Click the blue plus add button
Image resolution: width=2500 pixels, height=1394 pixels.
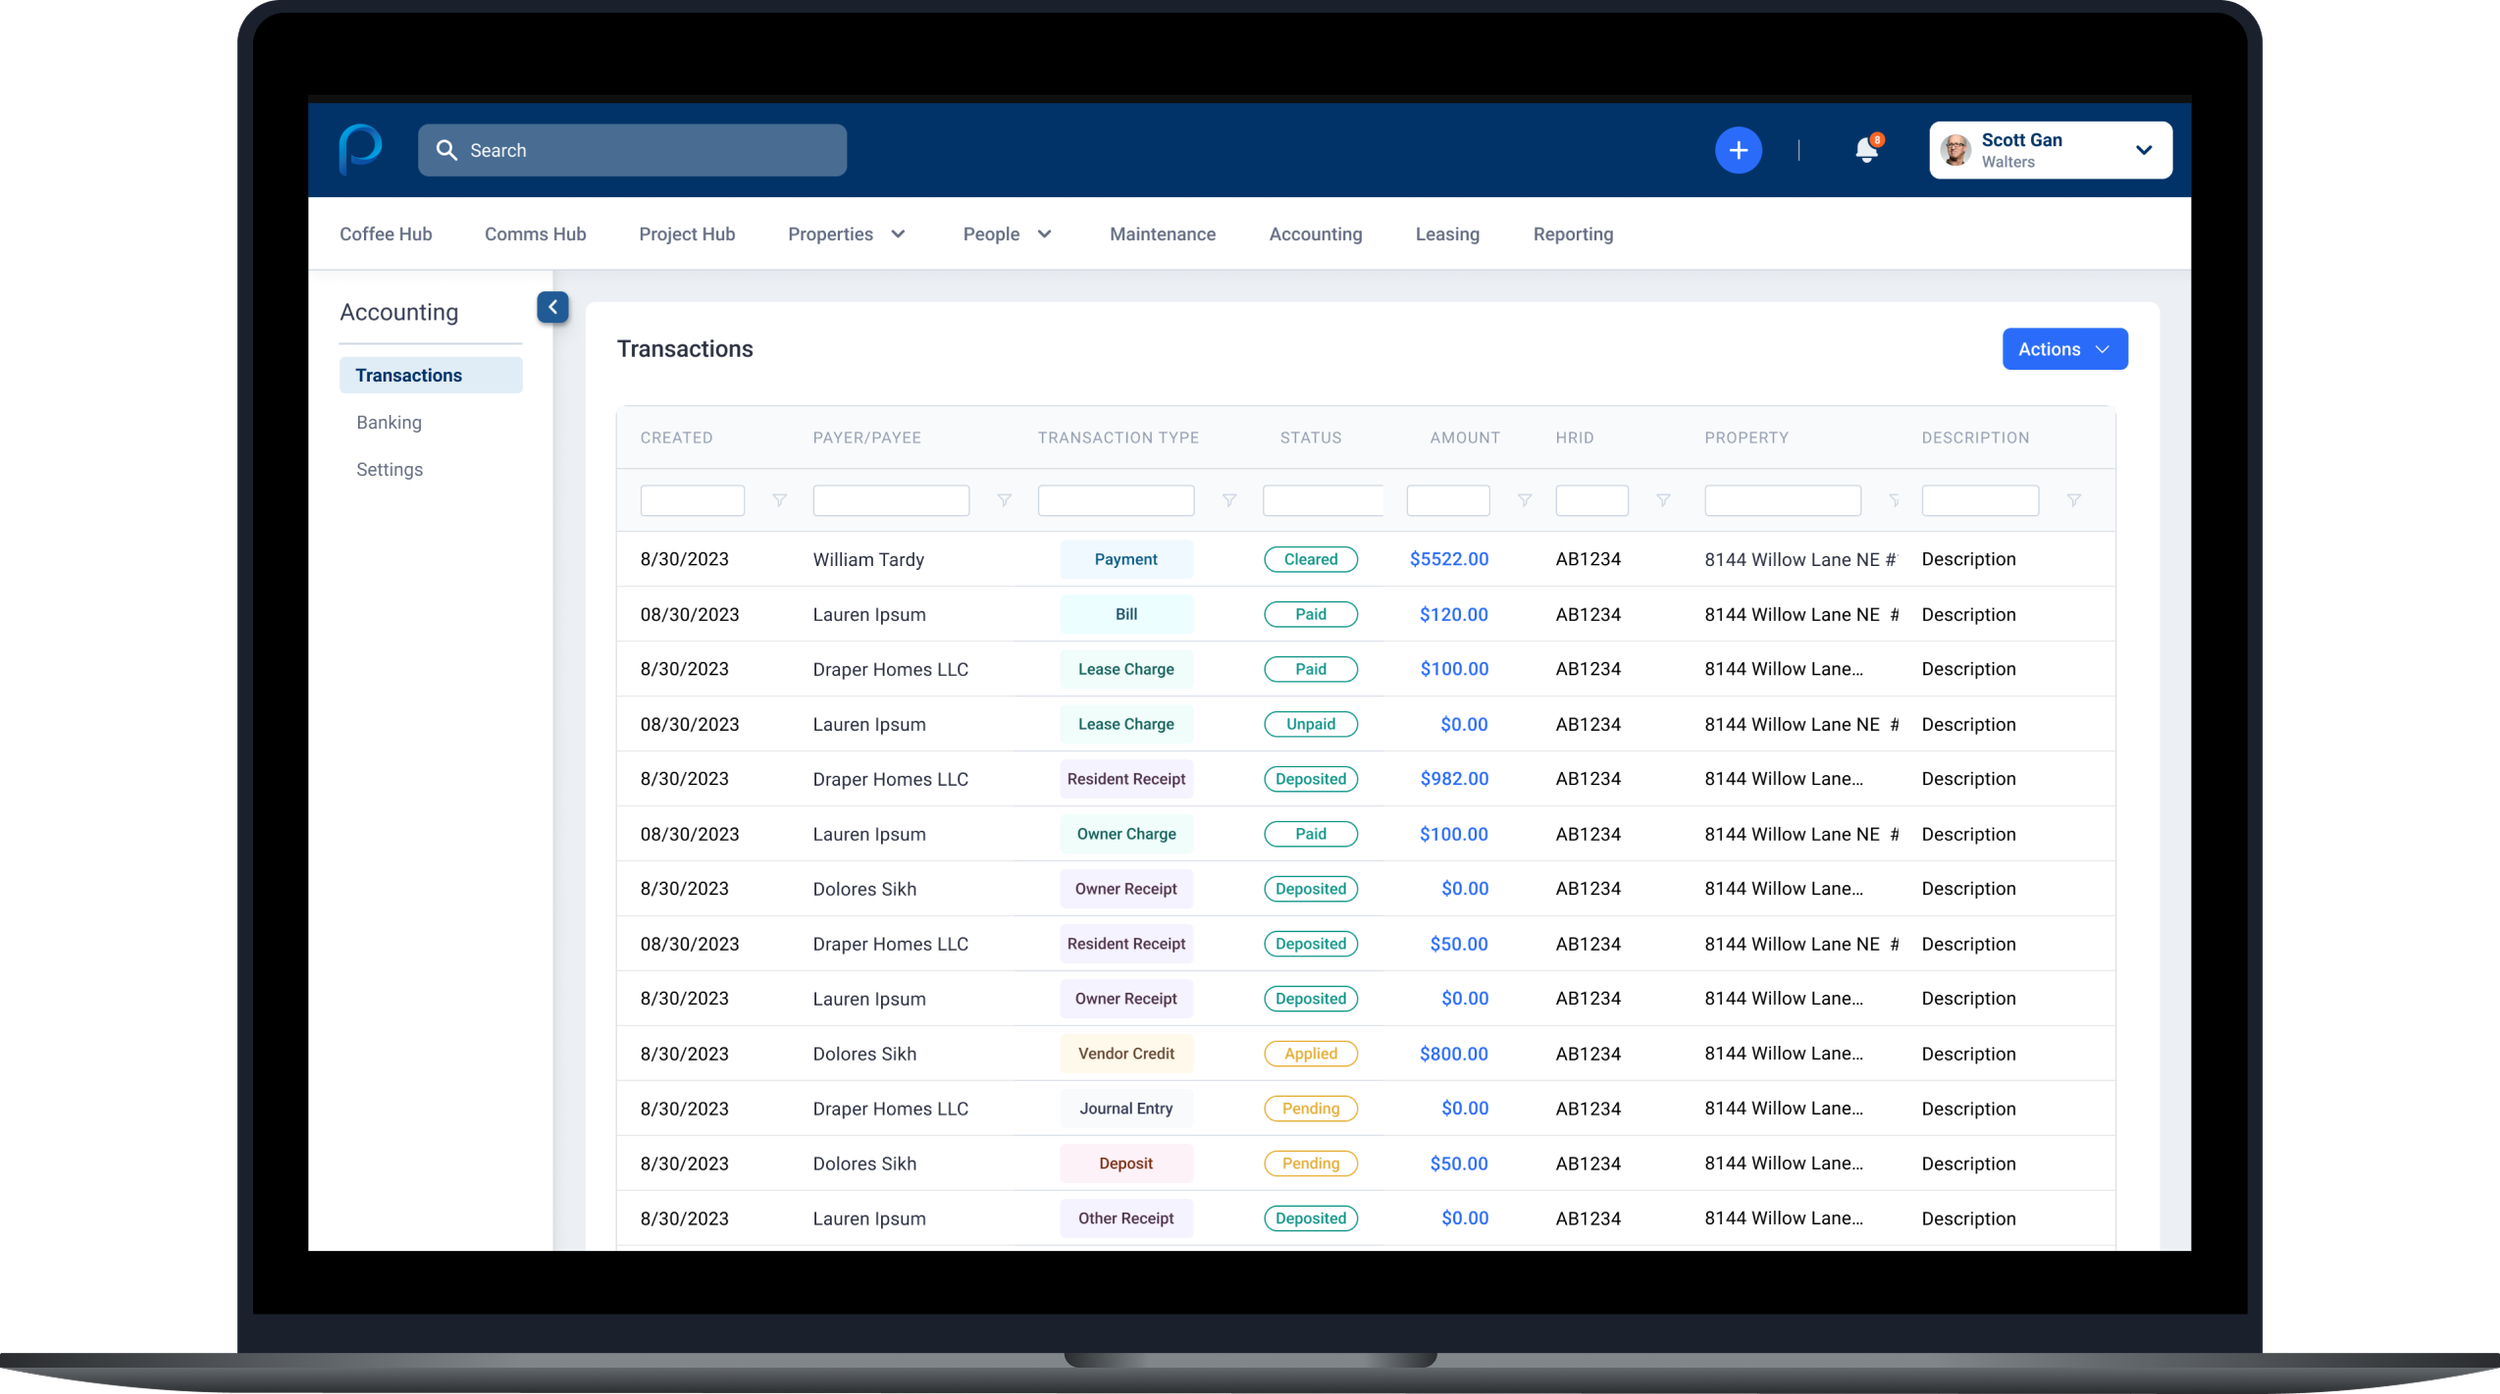(1738, 150)
